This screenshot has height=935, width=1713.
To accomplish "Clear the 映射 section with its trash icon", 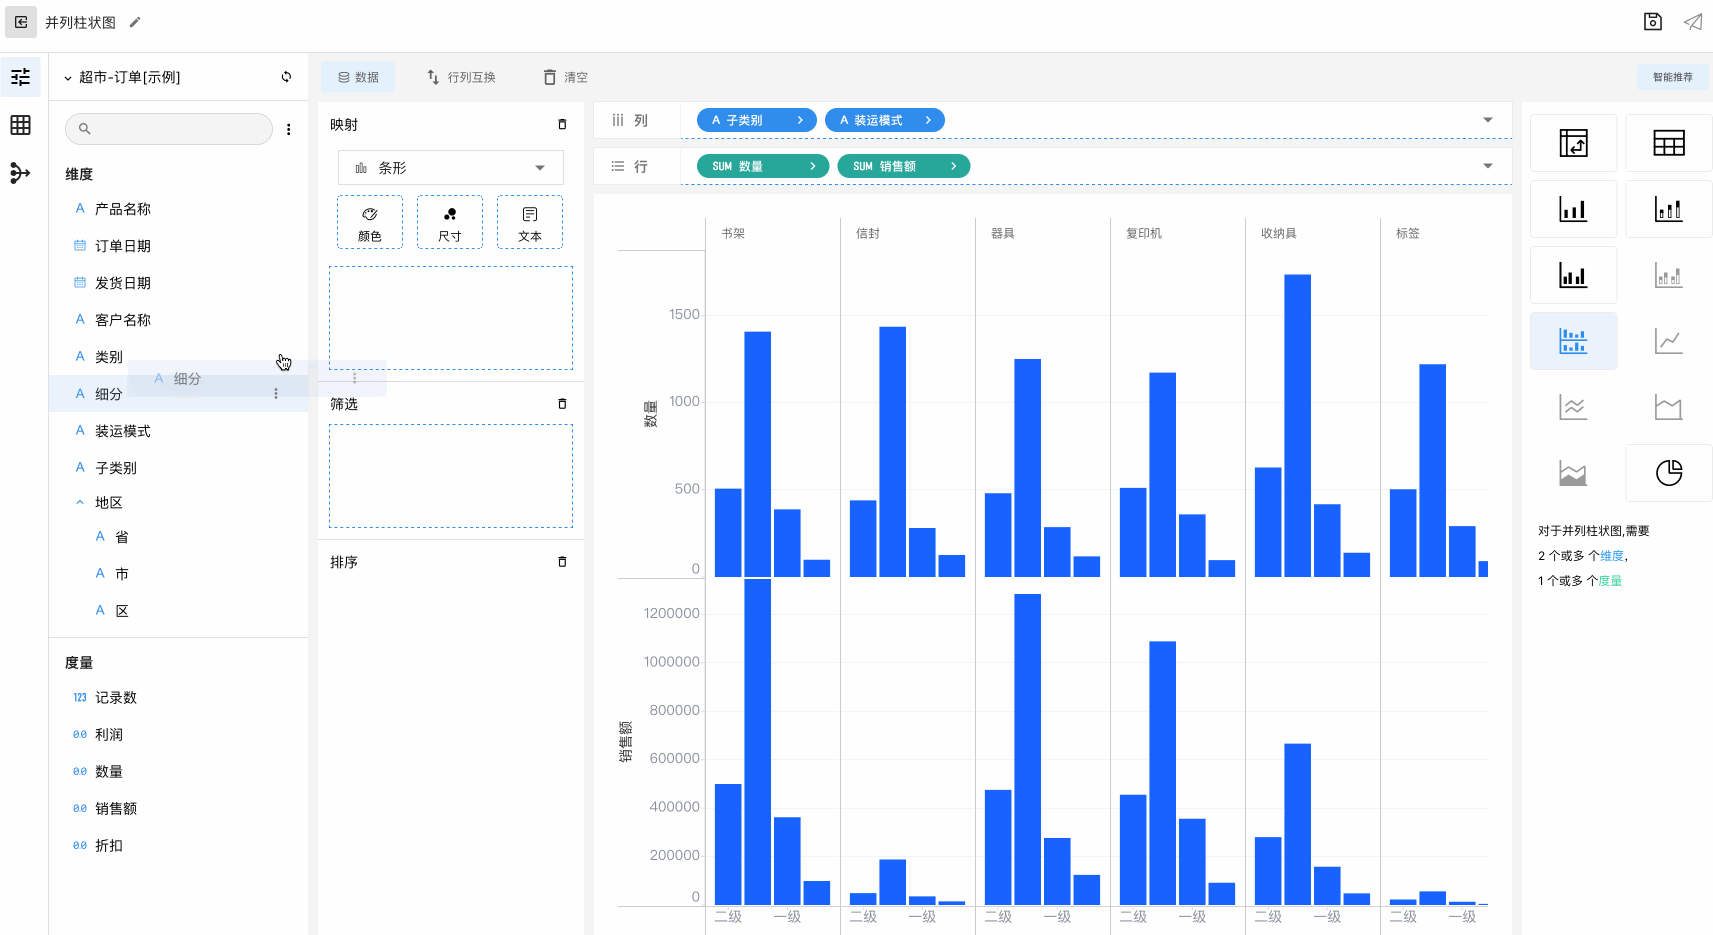I will [x=562, y=125].
